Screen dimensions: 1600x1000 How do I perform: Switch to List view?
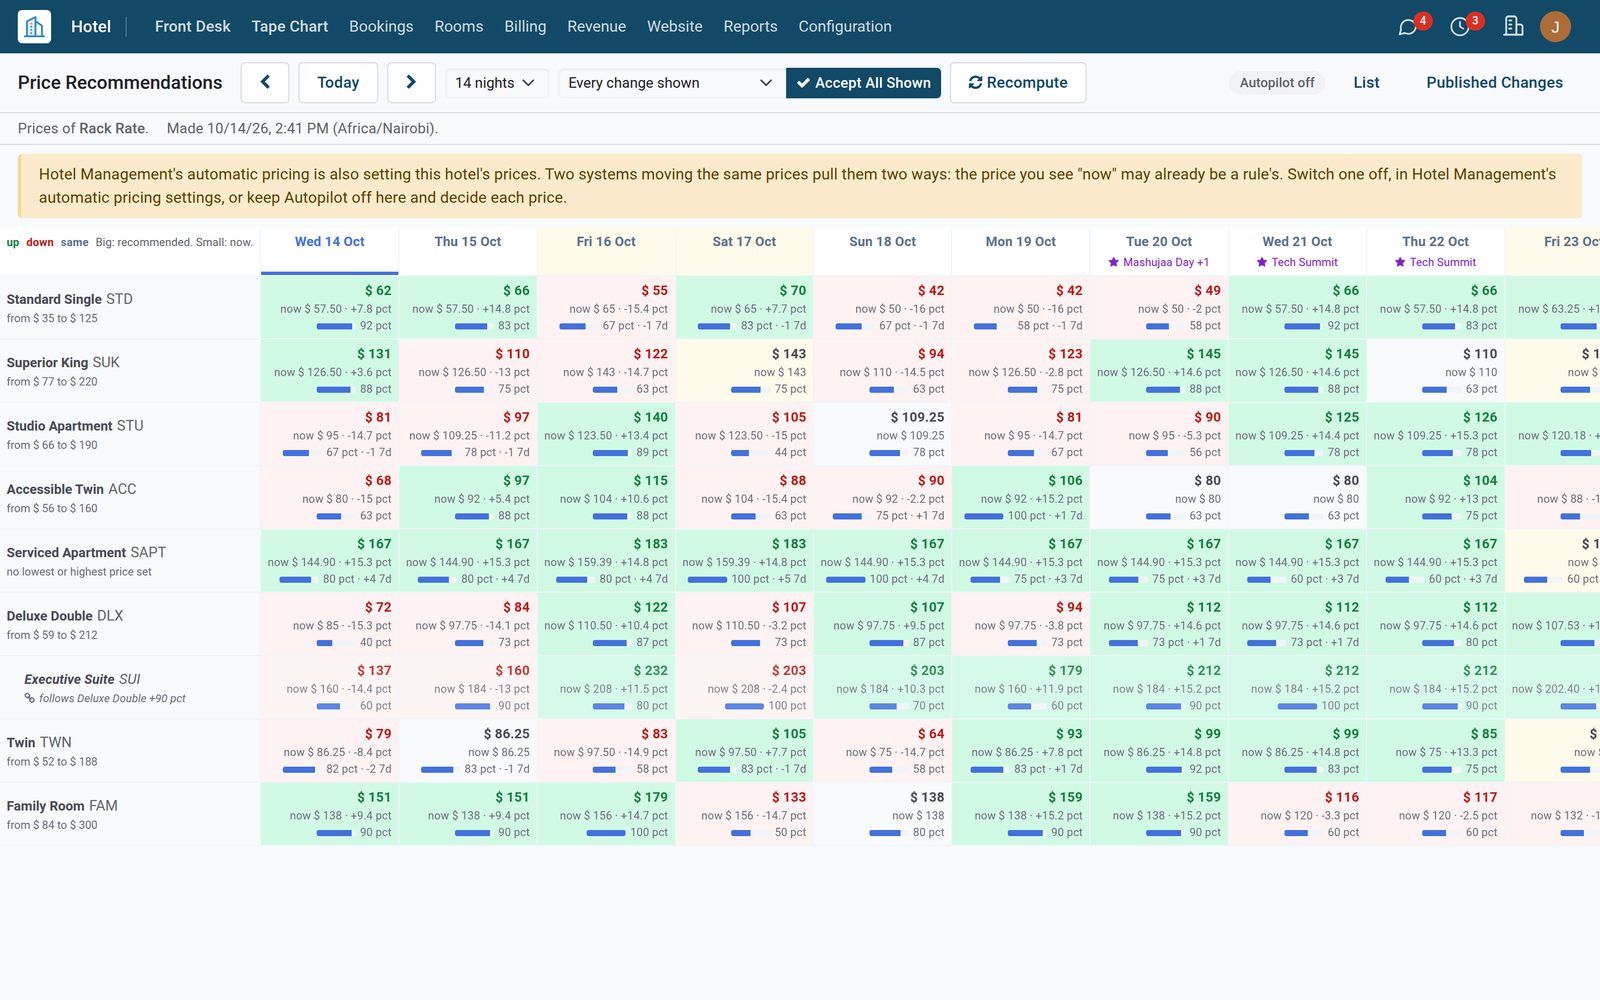point(1366,82)
